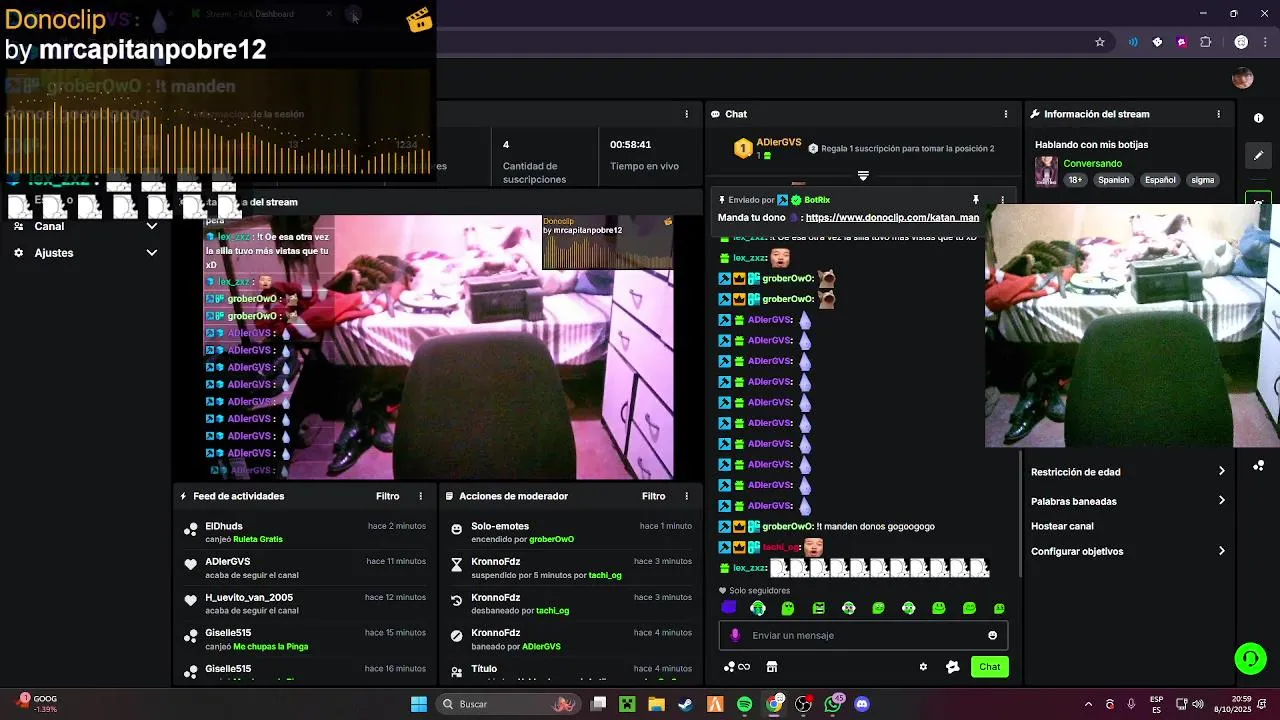Select the Spanish tag chip

(x=1113, y=180)
